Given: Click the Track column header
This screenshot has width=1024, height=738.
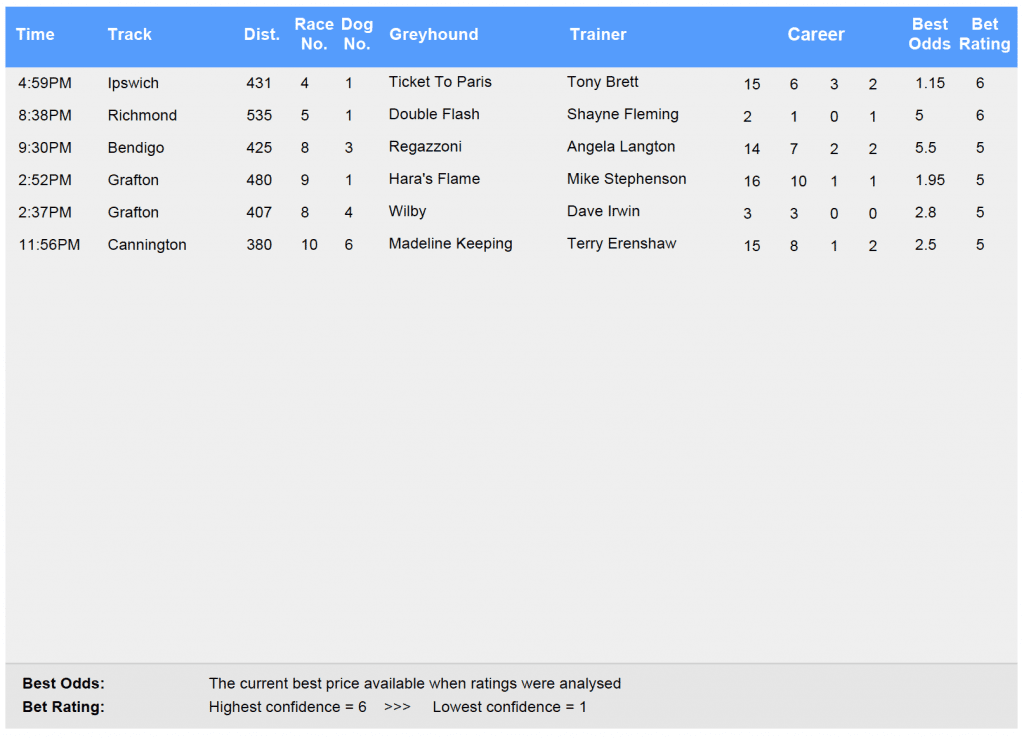Looking at the screenshot, I should [129, 35].
